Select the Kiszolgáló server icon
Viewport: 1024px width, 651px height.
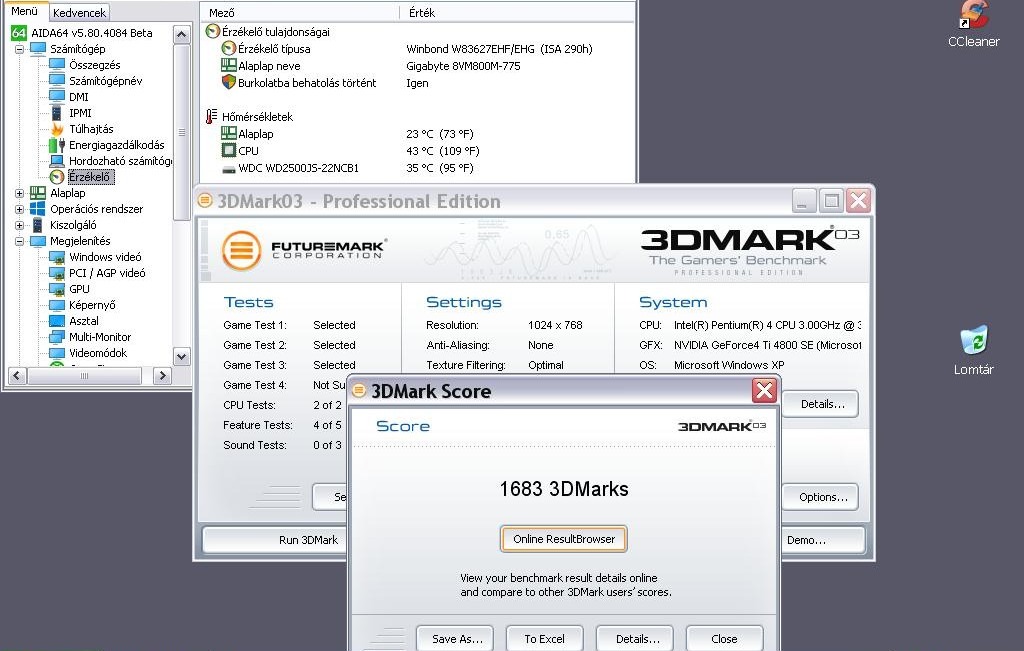point(38,225)
